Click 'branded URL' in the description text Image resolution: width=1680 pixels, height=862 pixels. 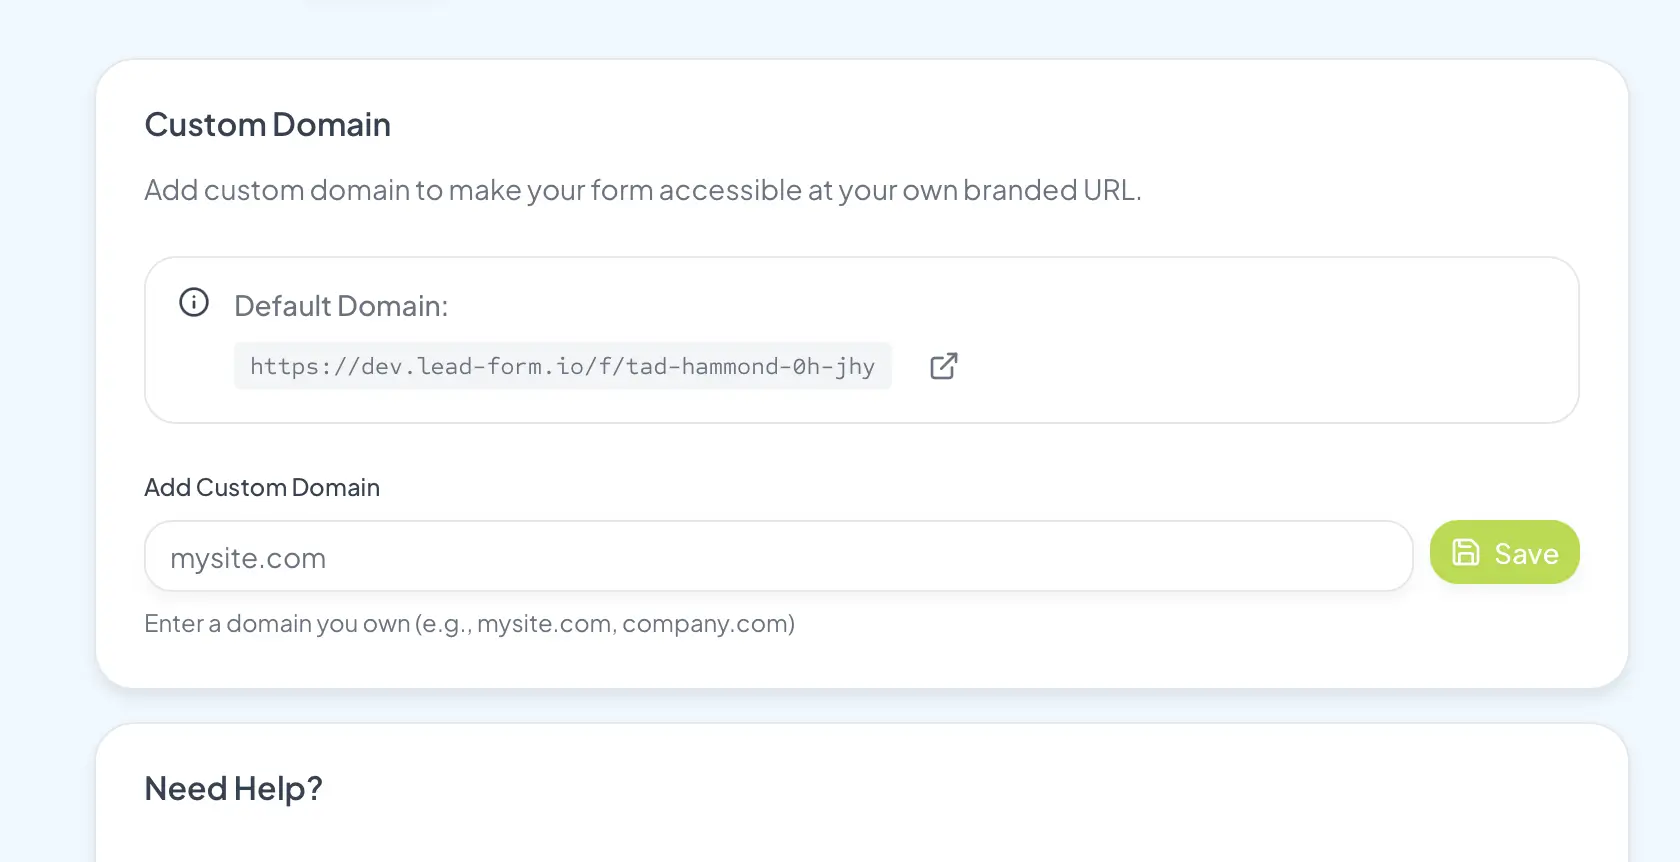coord(1050,190)
